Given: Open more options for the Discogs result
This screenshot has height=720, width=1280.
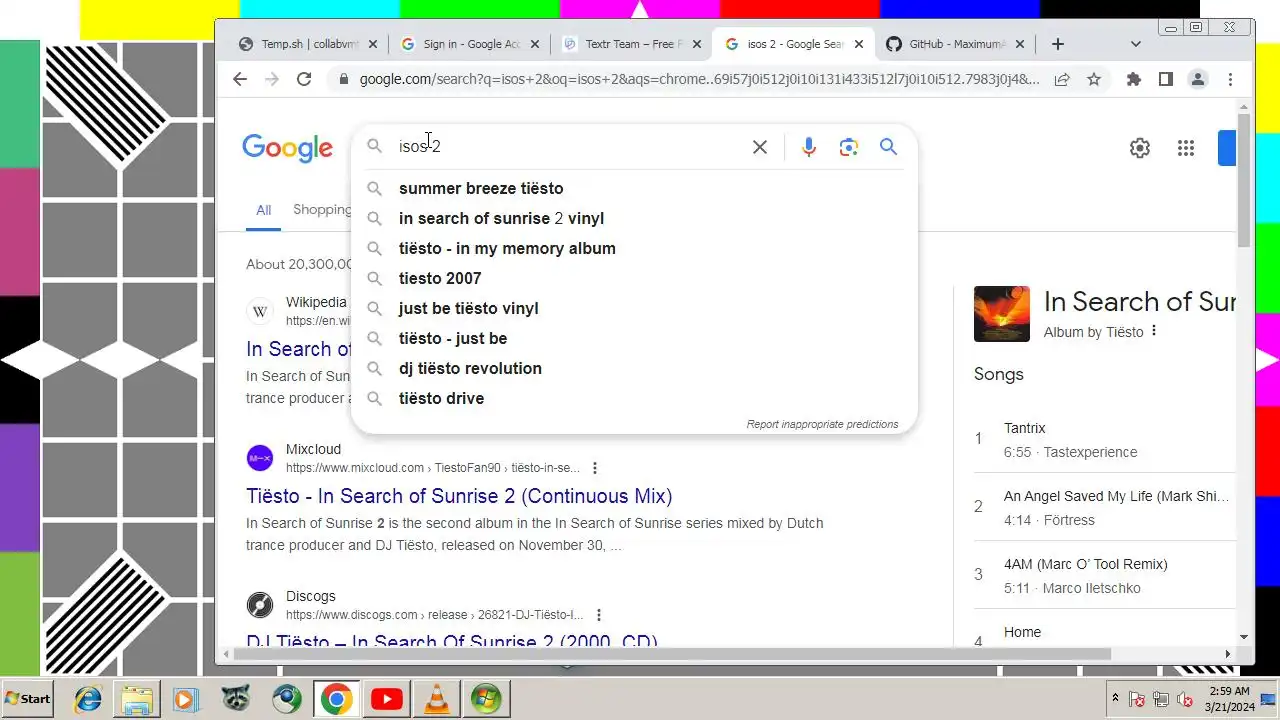Looking at the screenshot, I should (599, 615).
